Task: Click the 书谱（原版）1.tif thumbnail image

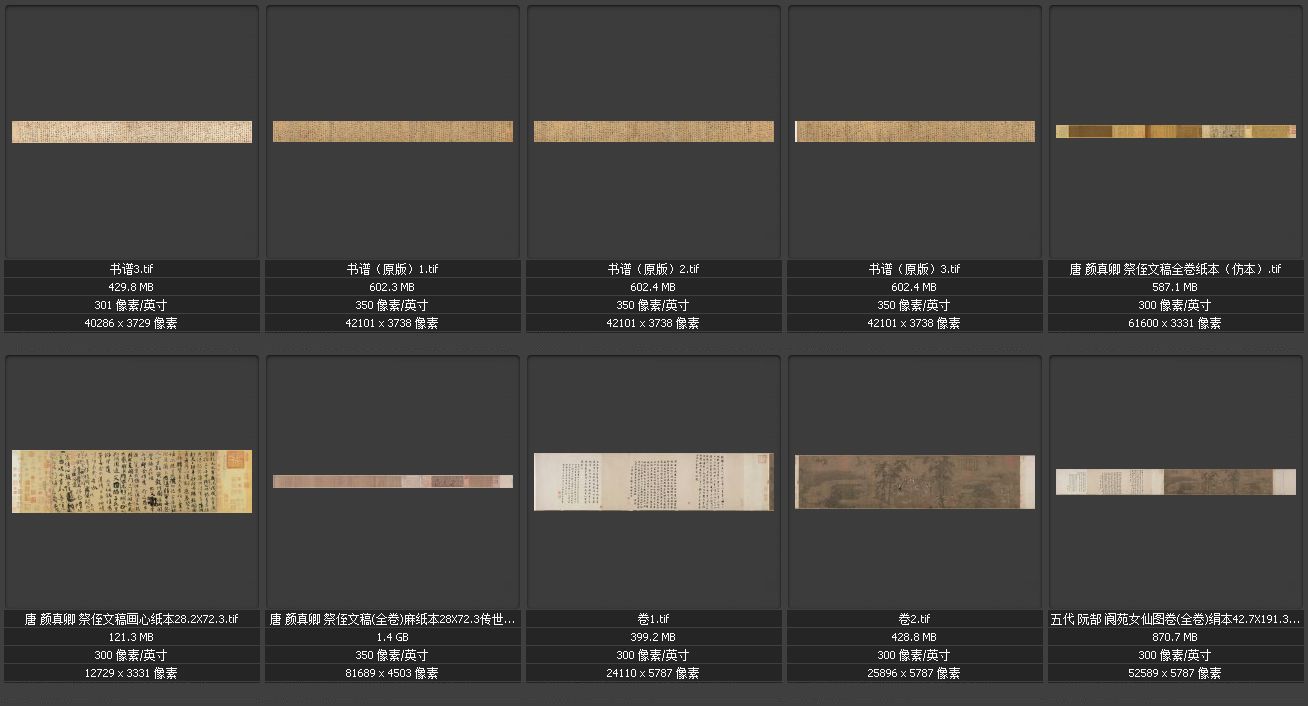Action: [393, 132]
